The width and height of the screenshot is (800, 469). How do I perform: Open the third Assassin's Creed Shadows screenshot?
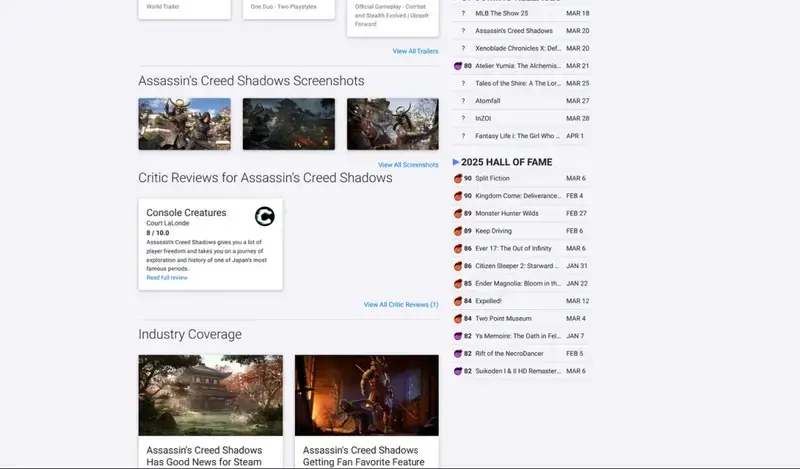[x=392, y=124]
